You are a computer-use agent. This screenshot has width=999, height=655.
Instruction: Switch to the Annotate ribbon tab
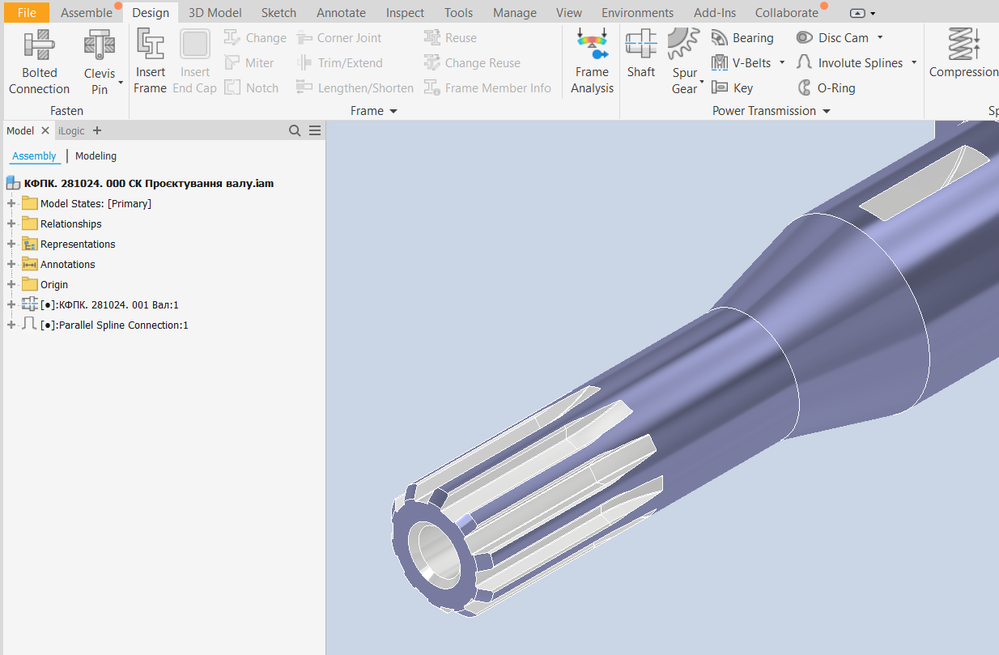[341, 13]
